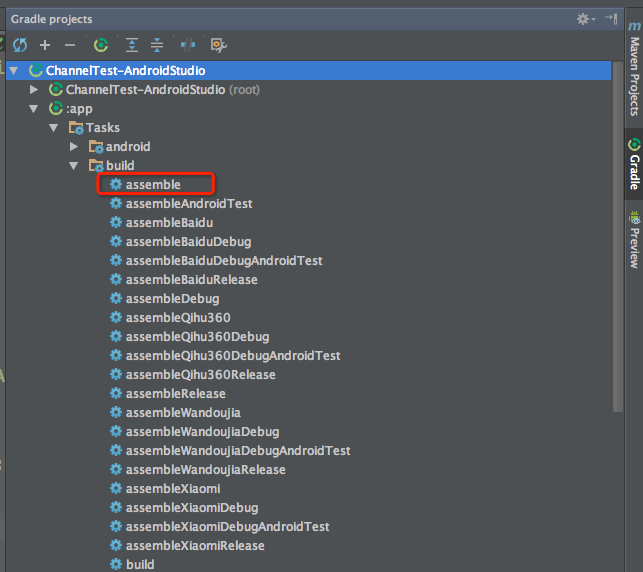Screen dimensions: 643x572
Task: Select the :app module row
Action: 308,109
